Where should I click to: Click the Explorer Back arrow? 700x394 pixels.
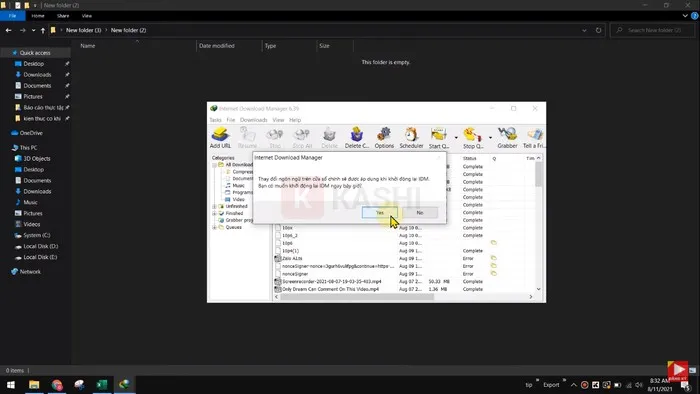coord(8,30)
